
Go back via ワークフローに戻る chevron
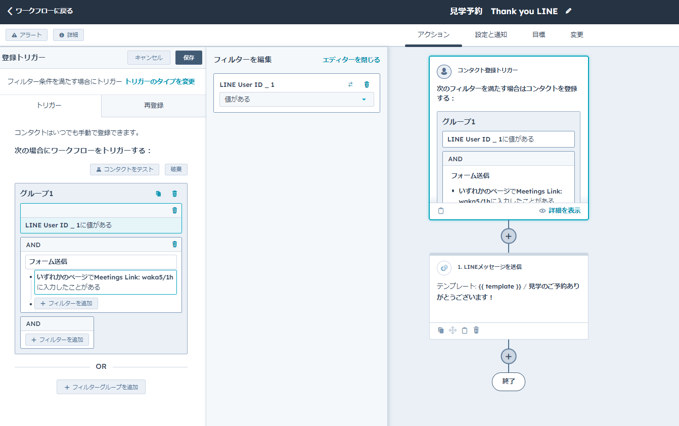coord(10,12)
